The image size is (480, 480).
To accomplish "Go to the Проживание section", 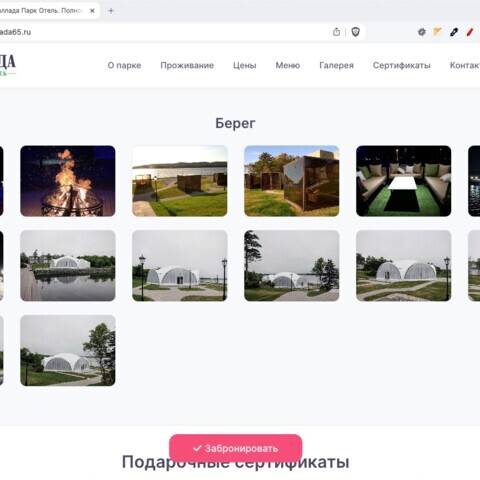I will [187, 65].
